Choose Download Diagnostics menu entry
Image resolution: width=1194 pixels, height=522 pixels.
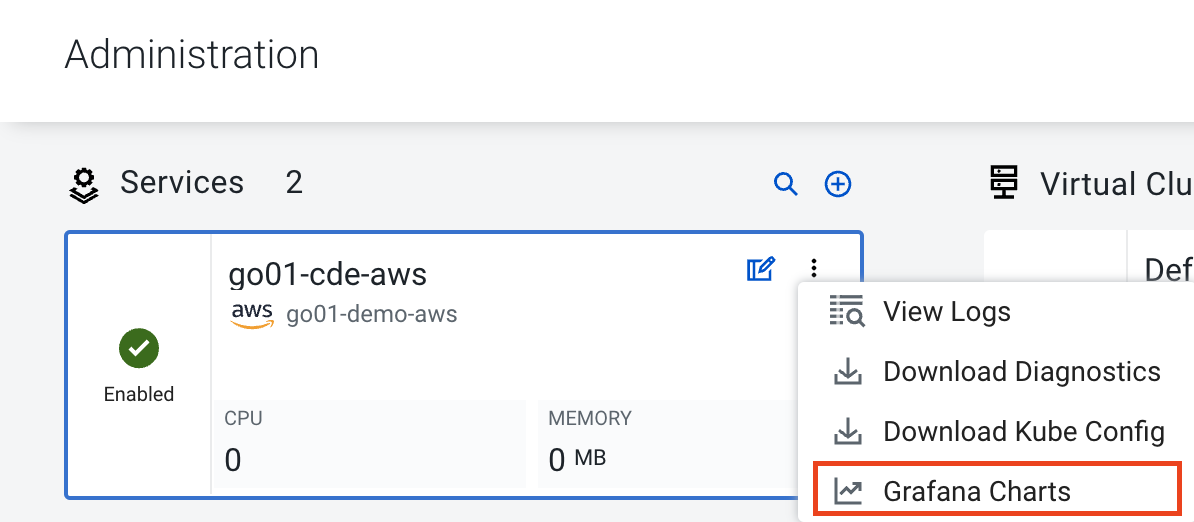tap(1021, 372)
